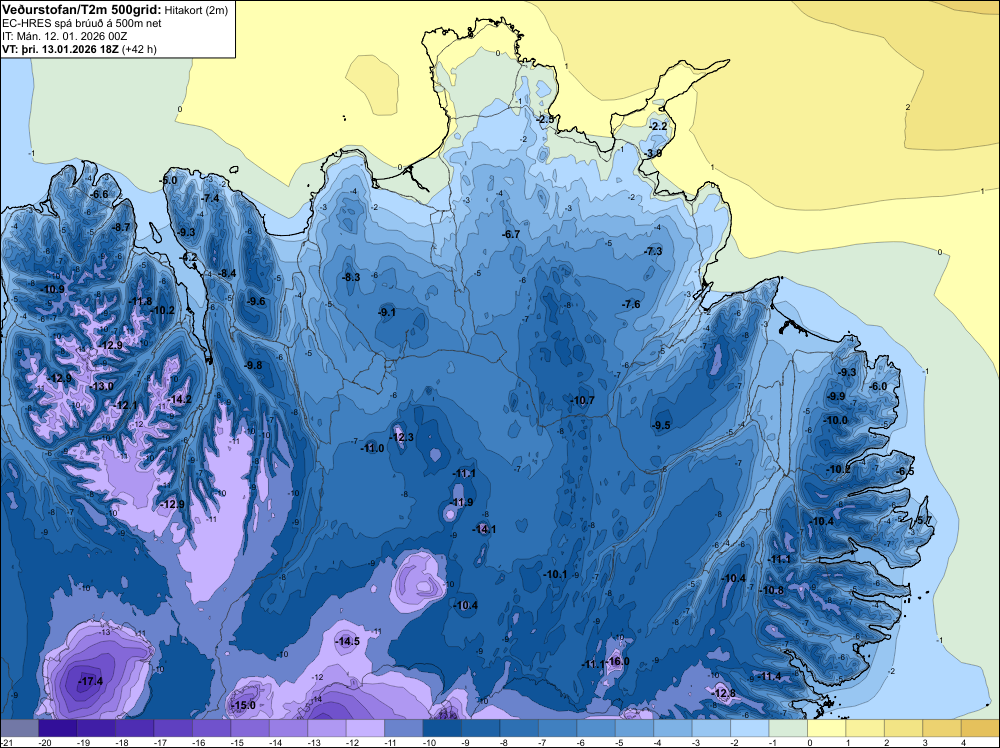
Task: Select the -3.9 temperature reading
Action: (652, 154)
